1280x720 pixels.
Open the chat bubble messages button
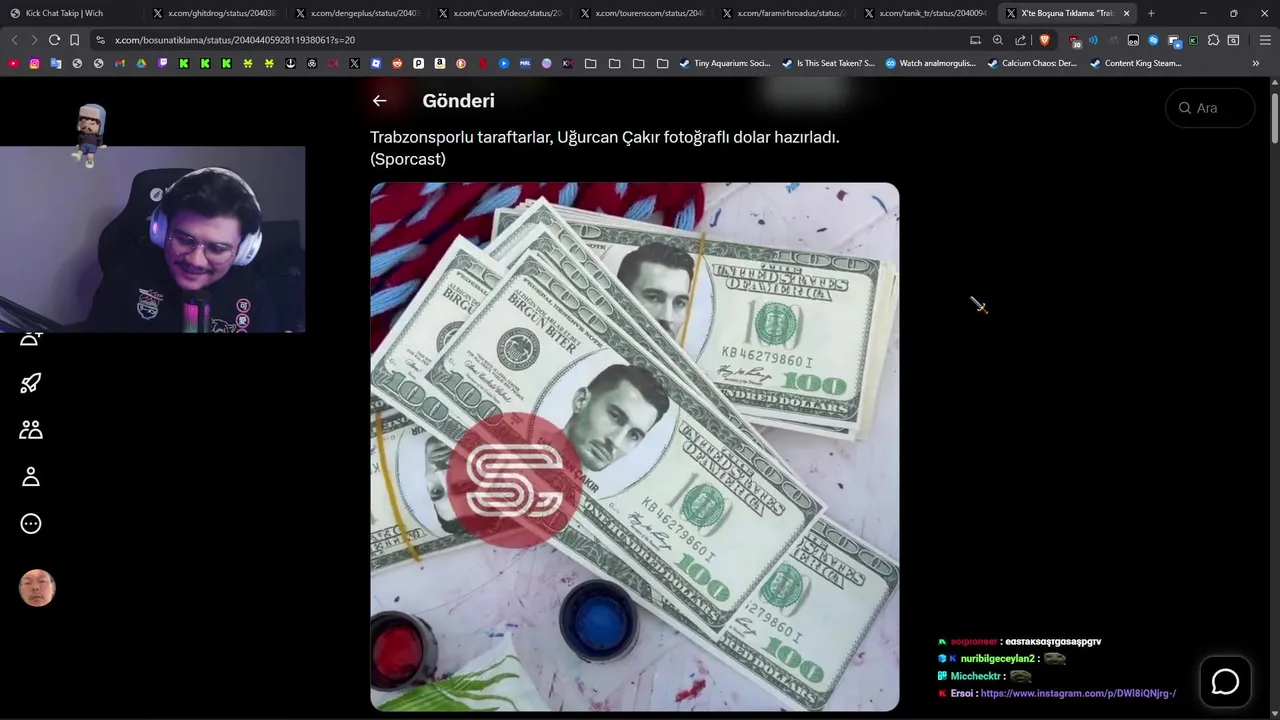[x=1225, y=682]
